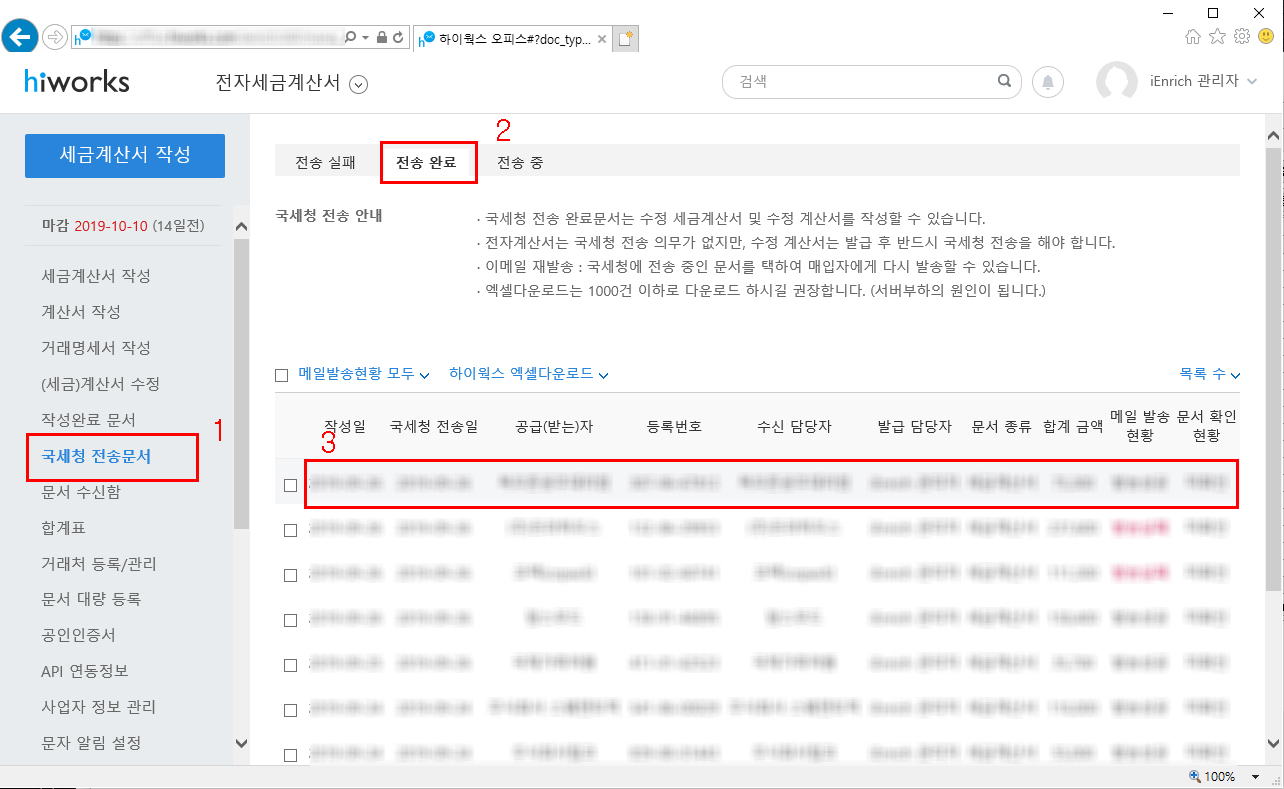This screenshot has width=1284, height=789.
Task: Open 문서 수신함 in the sidebar
Action: (81, 492)
